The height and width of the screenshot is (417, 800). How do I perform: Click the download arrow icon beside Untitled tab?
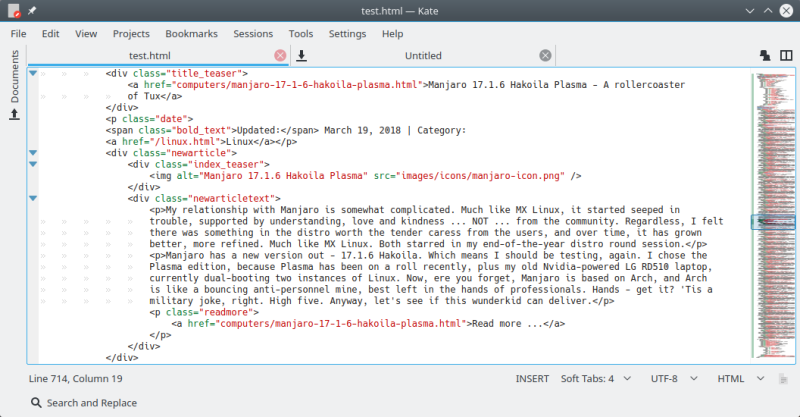click(x=301, y=55)
